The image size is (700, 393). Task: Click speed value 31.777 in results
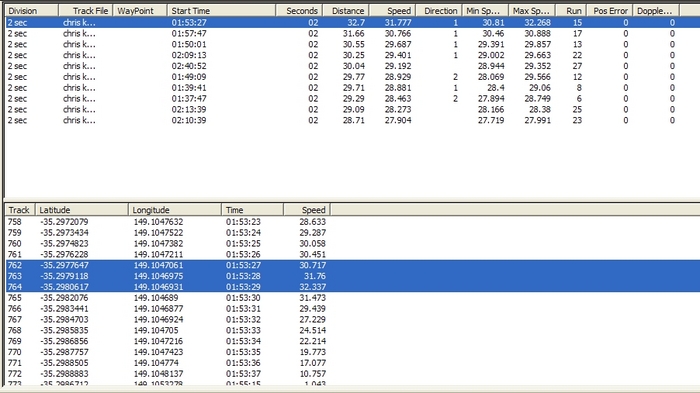[x=398, y=22]
